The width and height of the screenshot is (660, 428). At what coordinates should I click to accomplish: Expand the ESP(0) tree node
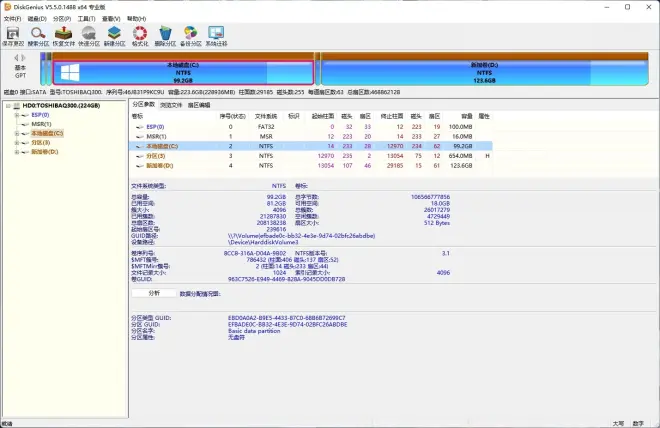tap(17, 115)
